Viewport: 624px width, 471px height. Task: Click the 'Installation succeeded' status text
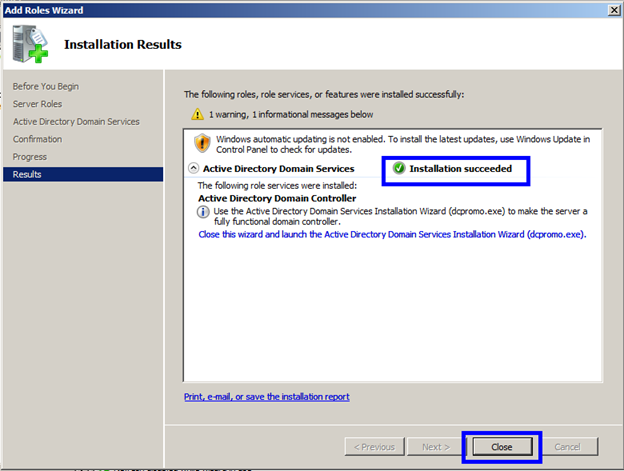[x=460, y=169]
